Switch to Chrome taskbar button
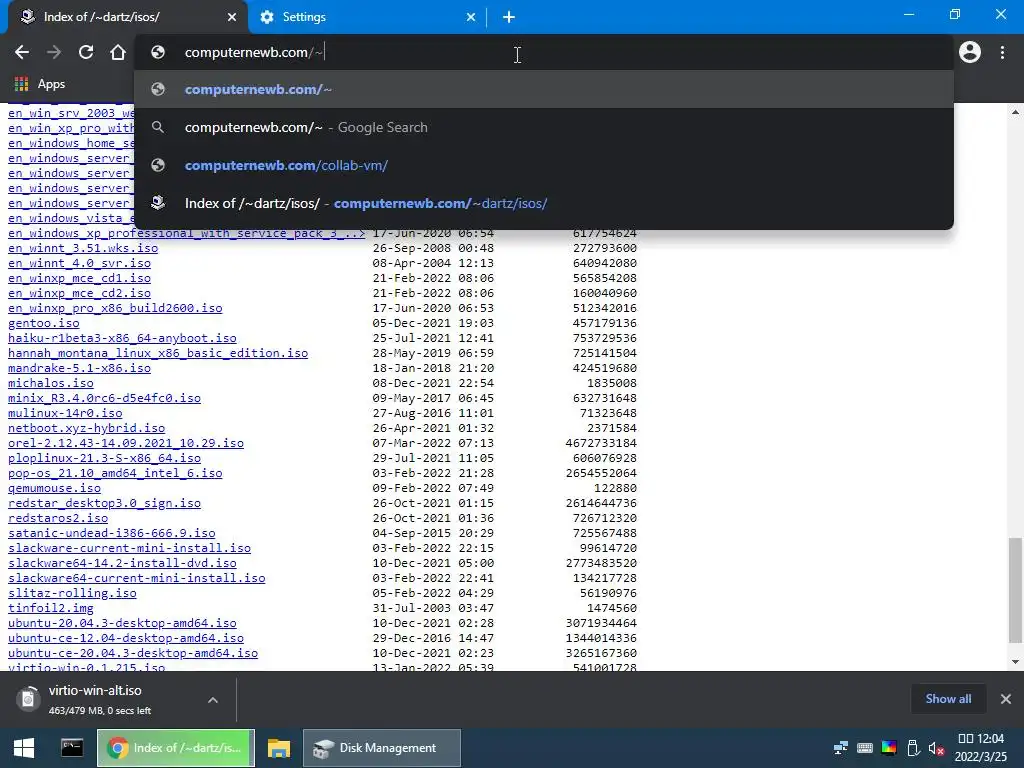The width and height of the screenshot is (1024, 768). coord(176,748)
